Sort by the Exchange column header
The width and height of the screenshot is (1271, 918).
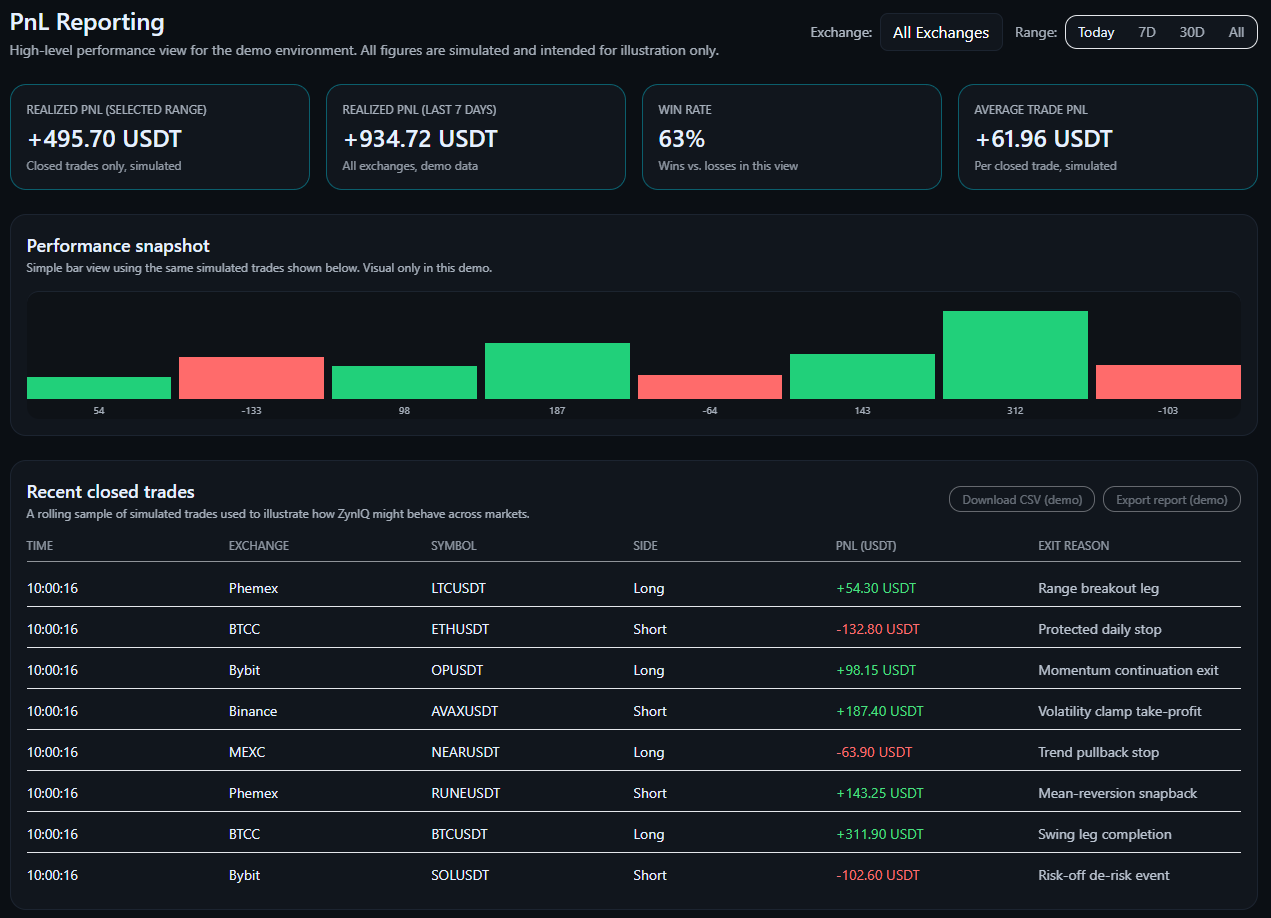(x=256, y=545)
